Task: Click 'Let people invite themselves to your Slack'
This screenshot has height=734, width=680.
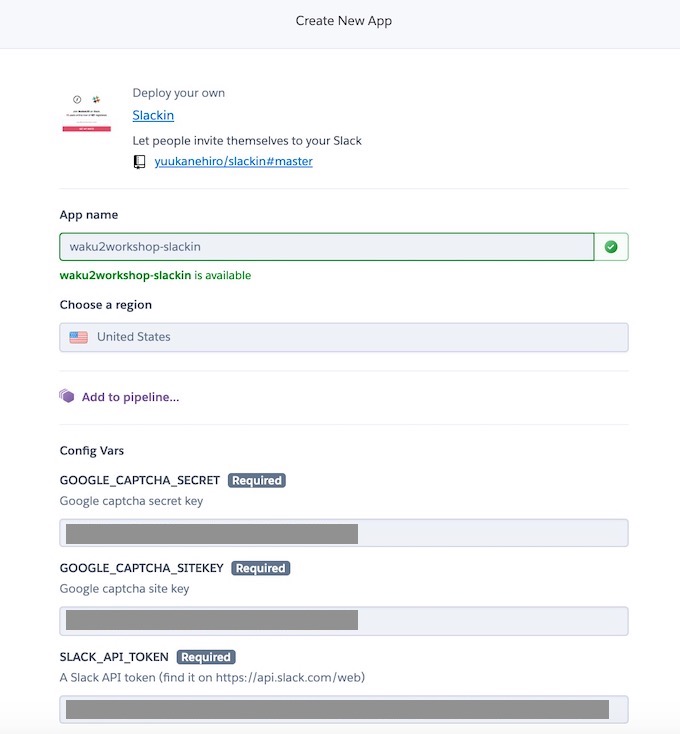Action: pos(247,141)
